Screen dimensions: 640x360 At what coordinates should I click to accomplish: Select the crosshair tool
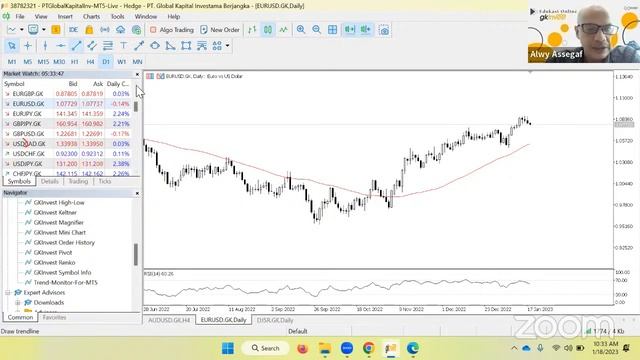(x=28, y=46)
